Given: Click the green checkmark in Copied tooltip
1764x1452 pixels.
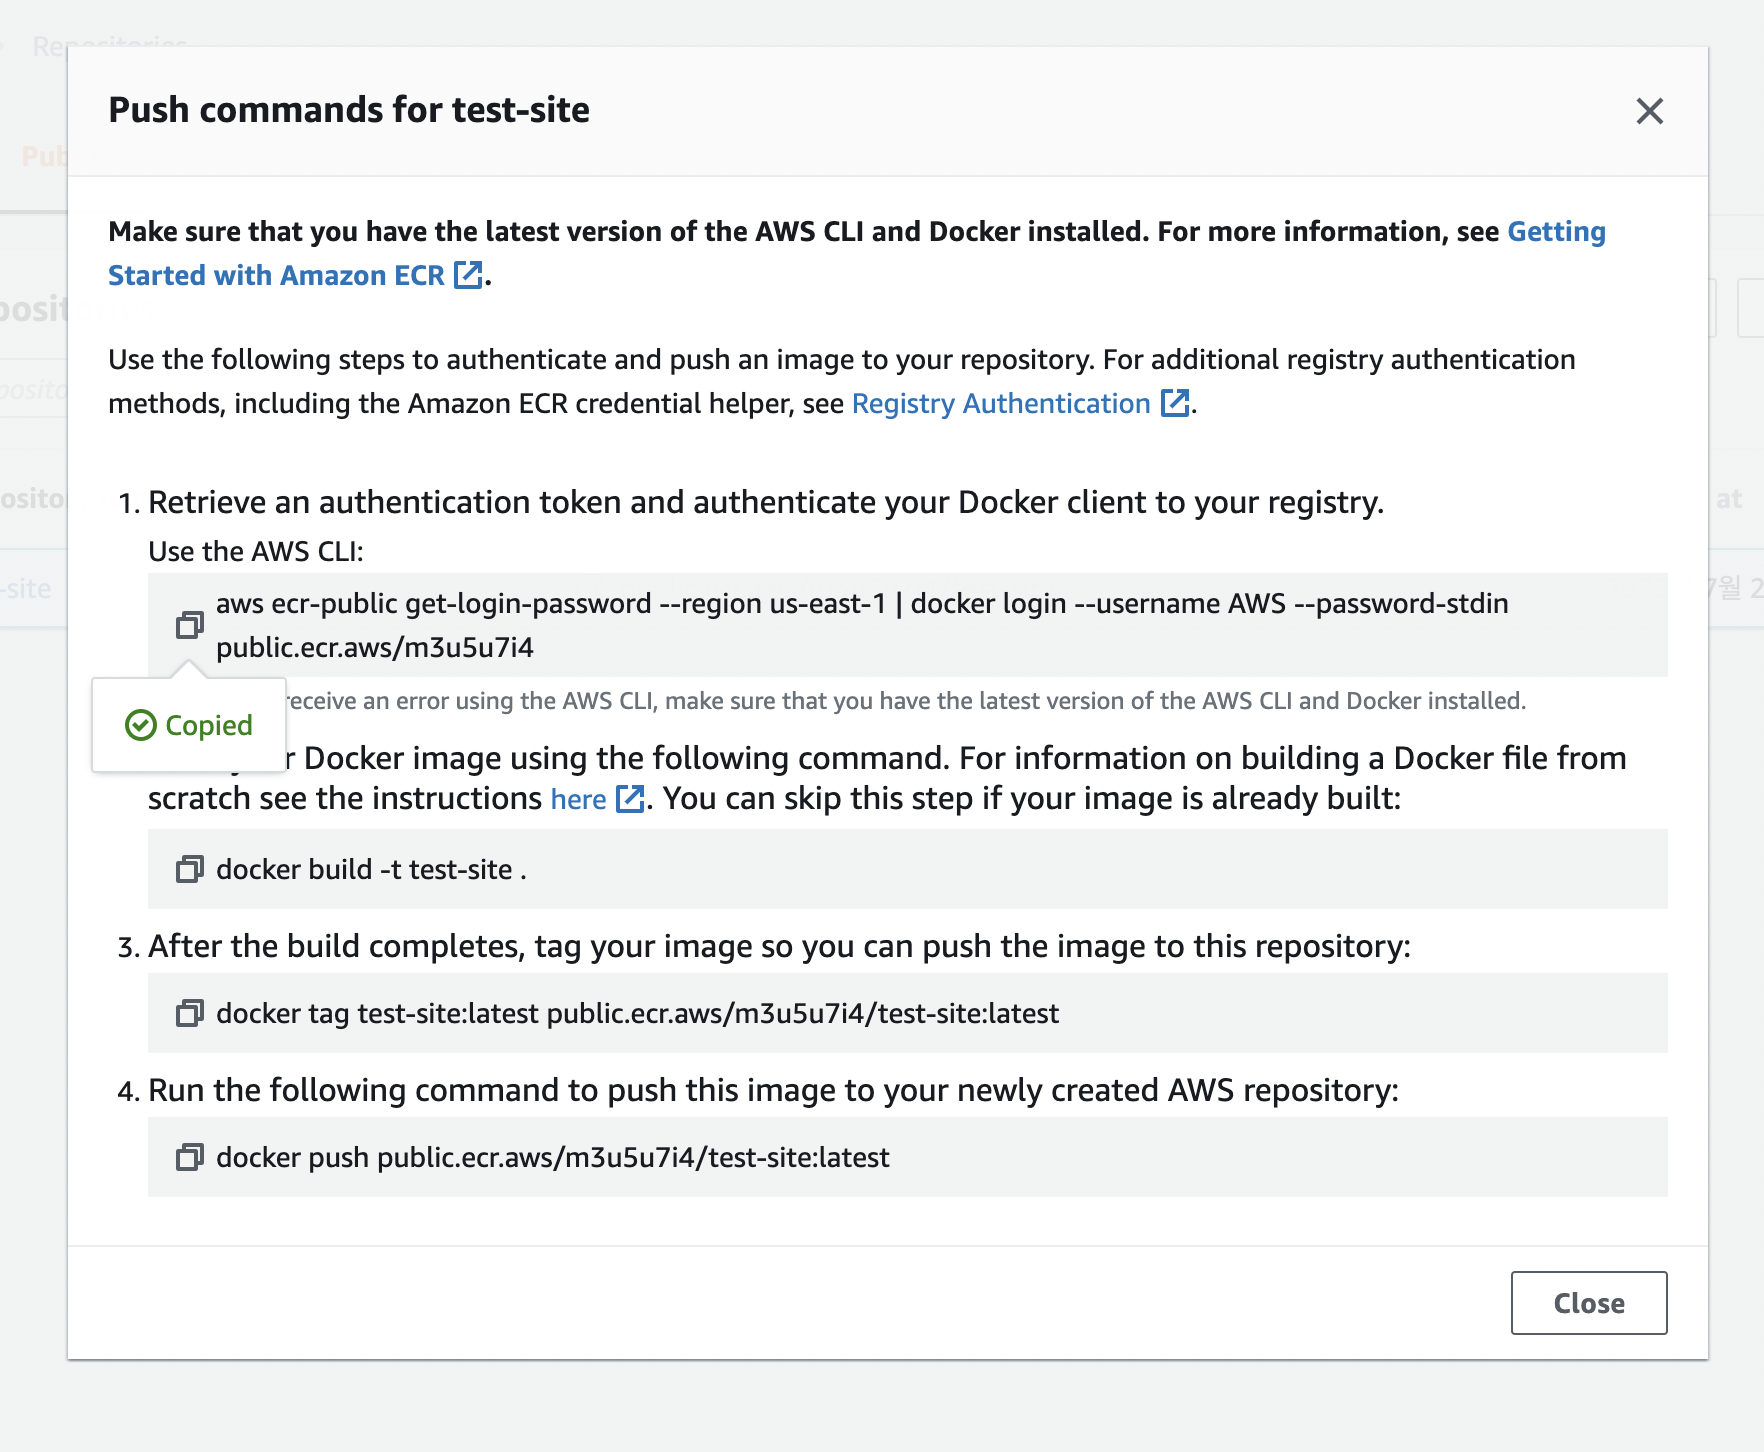Looking at the screenshot, I should click(141, 725).
